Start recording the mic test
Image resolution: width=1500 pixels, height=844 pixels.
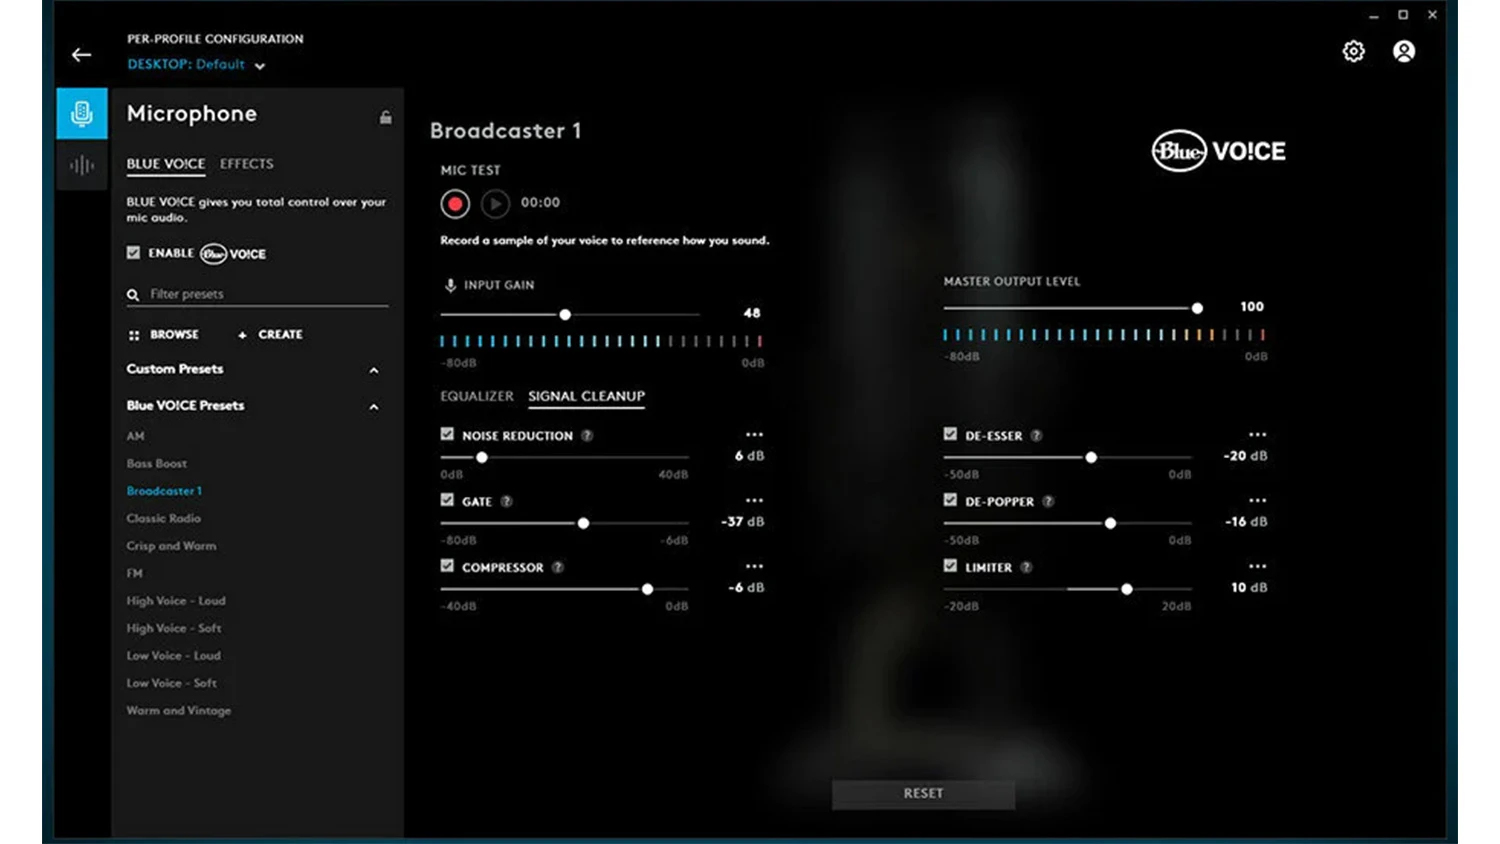pyautogui.click(x=455, y=204)
